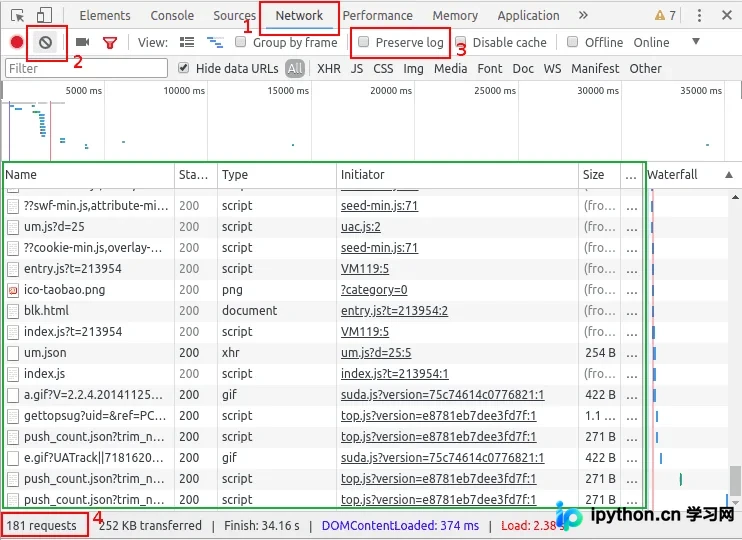Open the Sources tab

coord(234,16)
